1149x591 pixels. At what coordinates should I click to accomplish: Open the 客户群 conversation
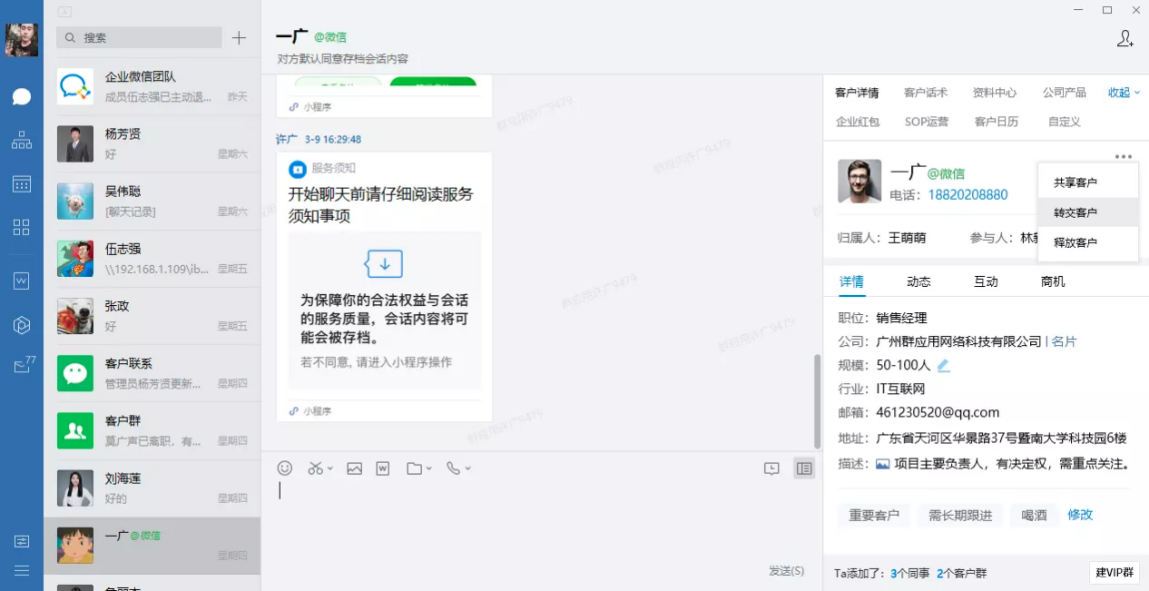152,431
